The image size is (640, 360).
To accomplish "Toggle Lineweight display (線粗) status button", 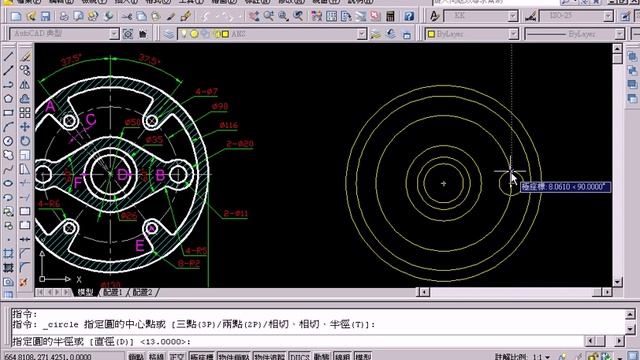I will click(x=342, y=357).
